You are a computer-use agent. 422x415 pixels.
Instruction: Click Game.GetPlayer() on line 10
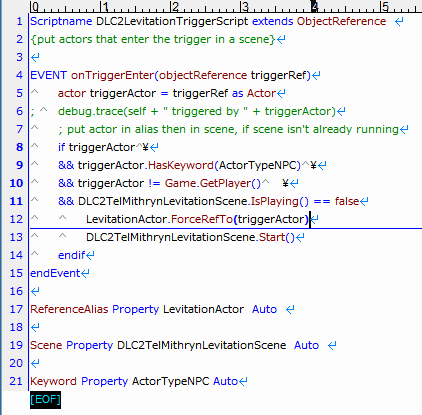click(213, 183)
